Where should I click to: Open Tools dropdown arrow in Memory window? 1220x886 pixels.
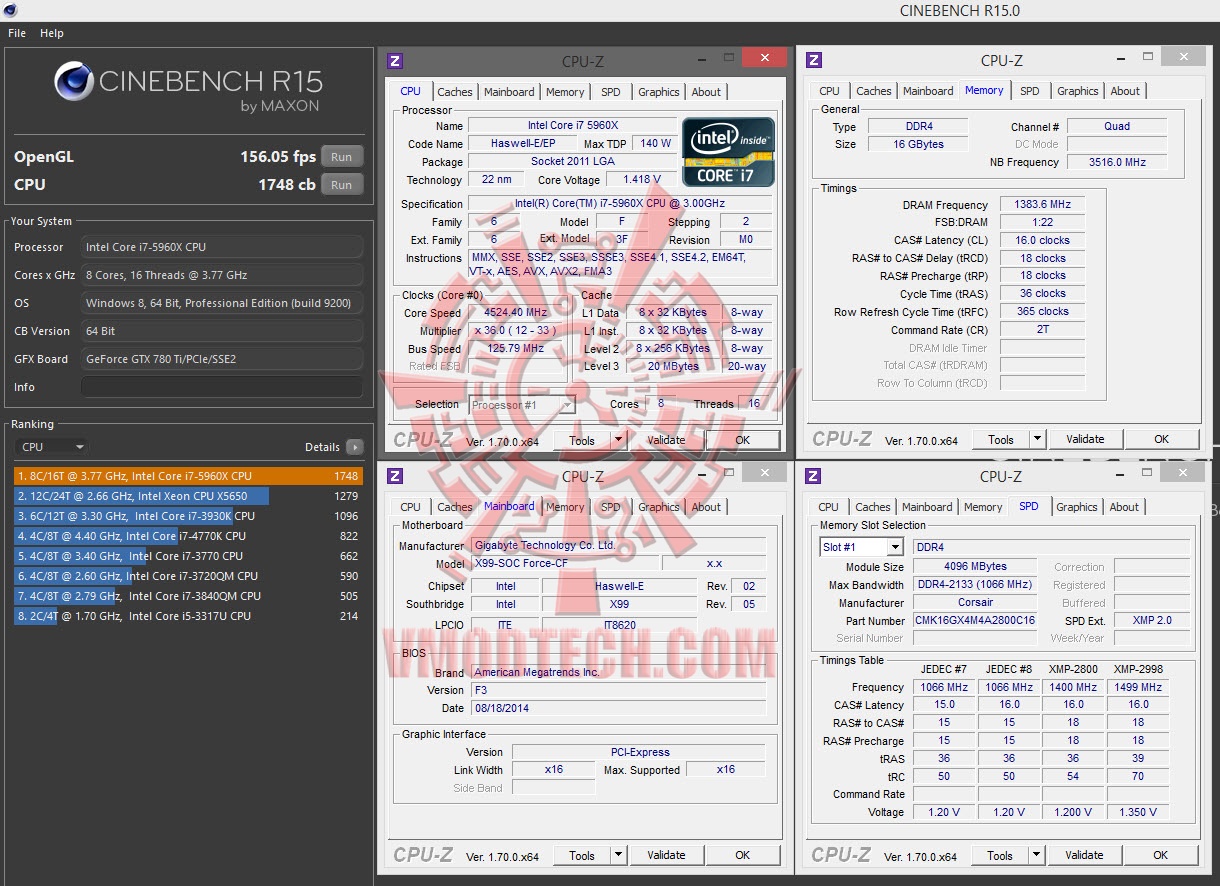pos(1037,439)
